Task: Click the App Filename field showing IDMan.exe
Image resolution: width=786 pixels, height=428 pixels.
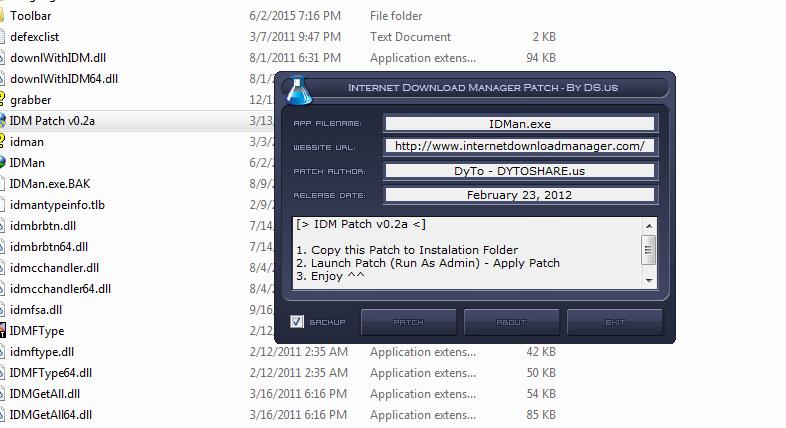Action: click(520, 124)
